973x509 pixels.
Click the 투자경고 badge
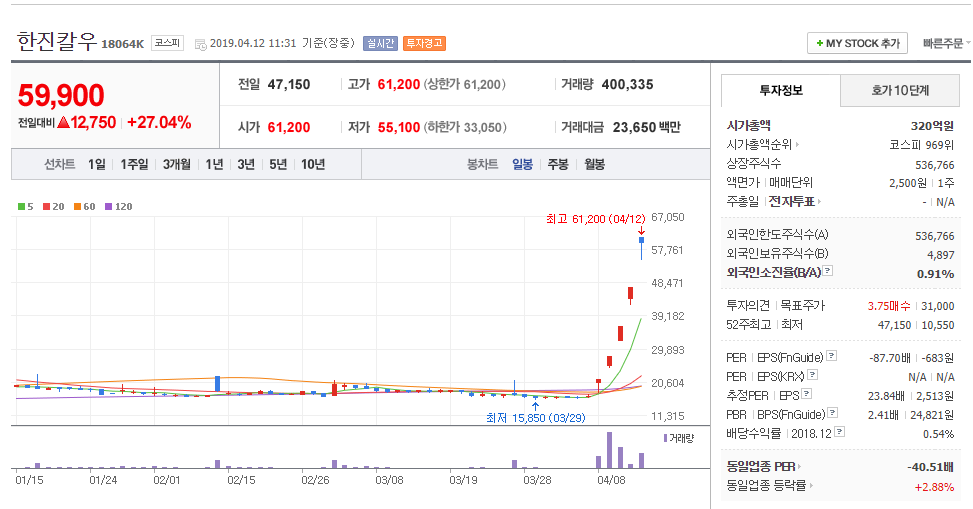coord(424,43)
